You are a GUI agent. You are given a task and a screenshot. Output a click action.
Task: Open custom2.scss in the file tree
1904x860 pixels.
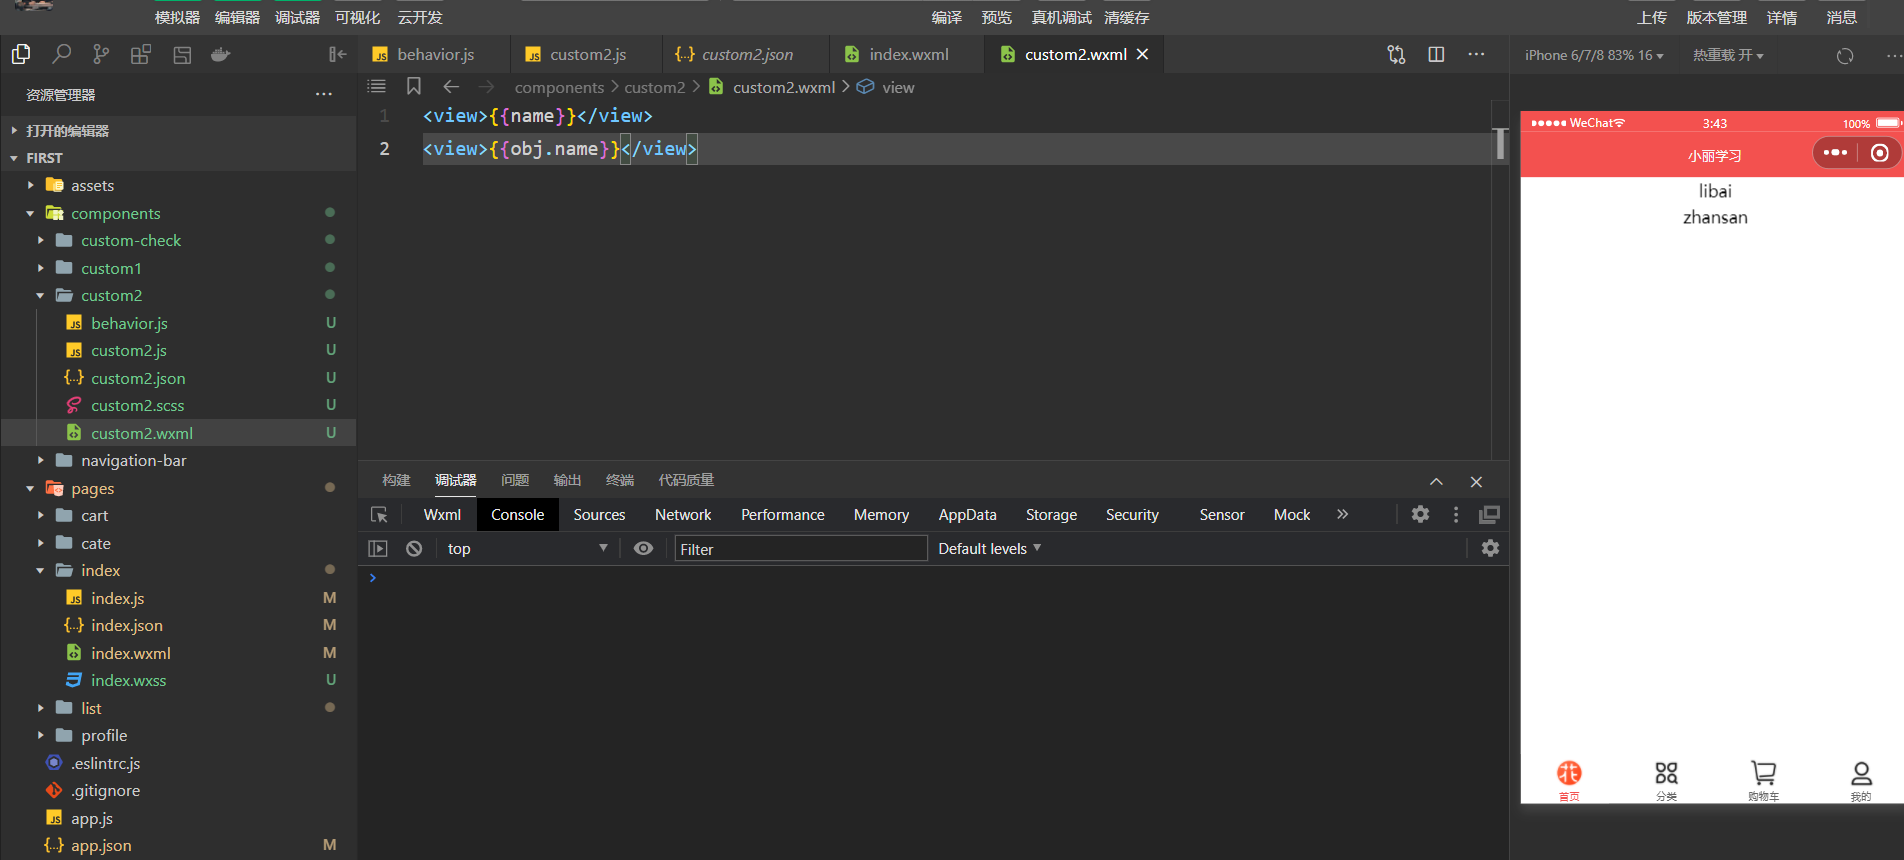138,405
